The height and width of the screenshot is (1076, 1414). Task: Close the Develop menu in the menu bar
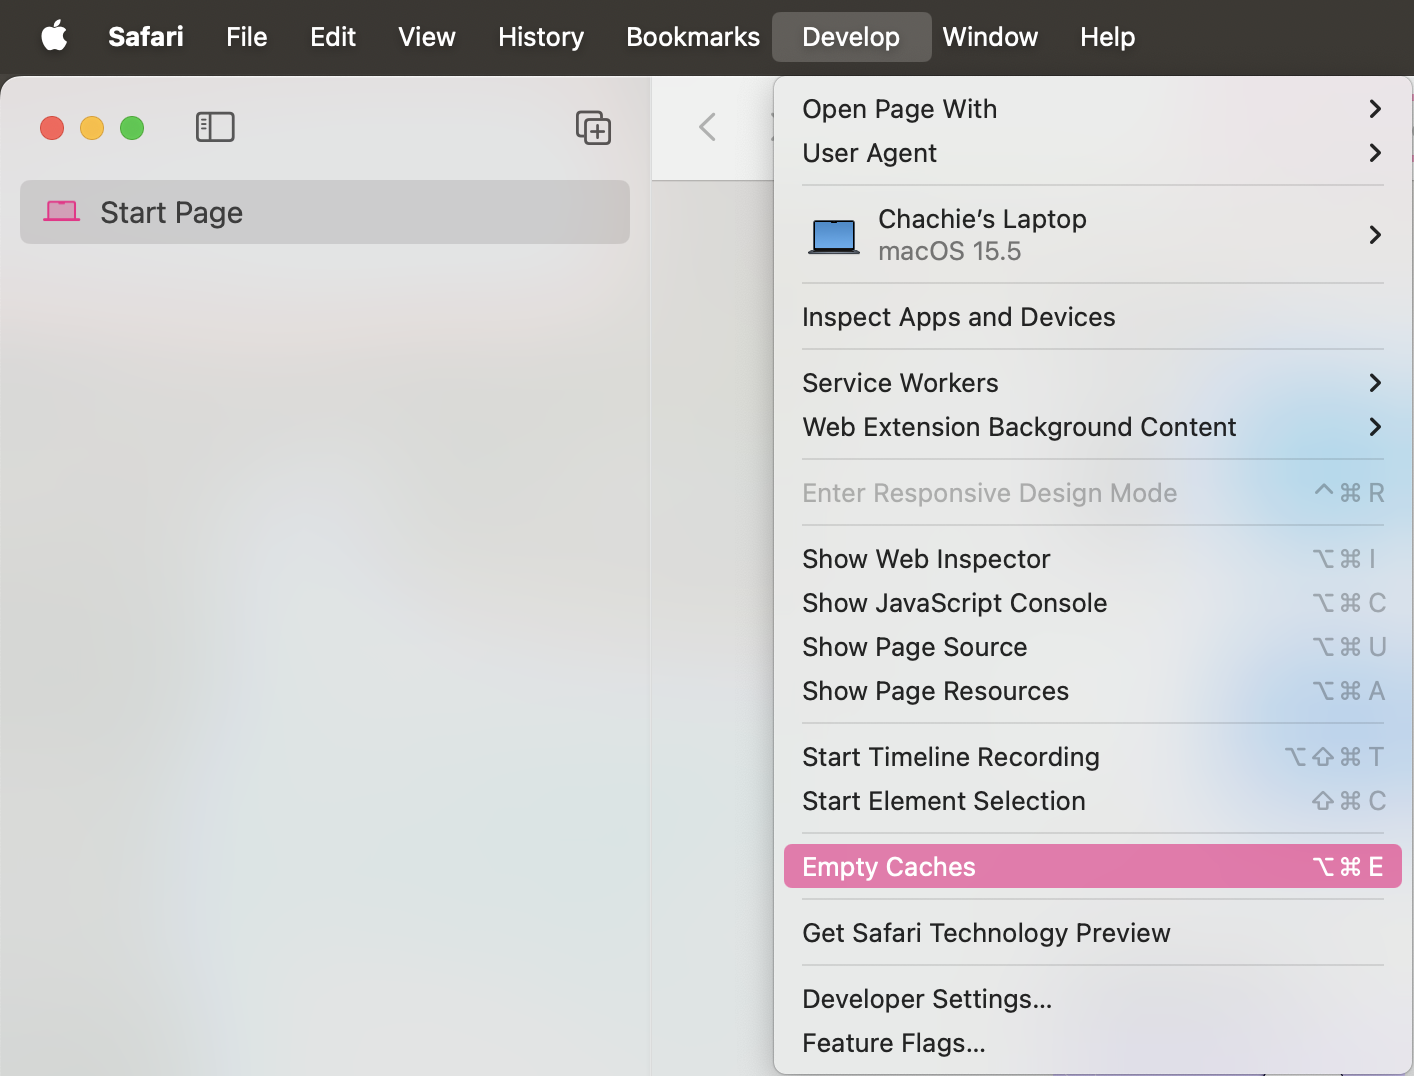(851, 37)
